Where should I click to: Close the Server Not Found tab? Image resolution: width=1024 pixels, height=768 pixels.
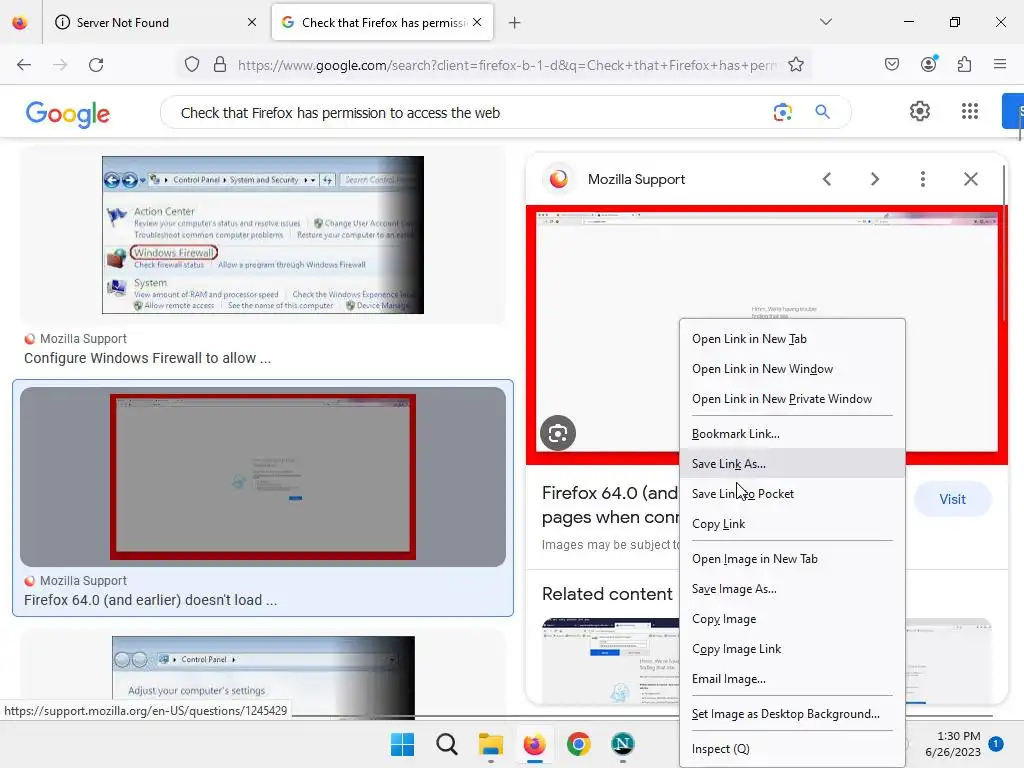252,22
